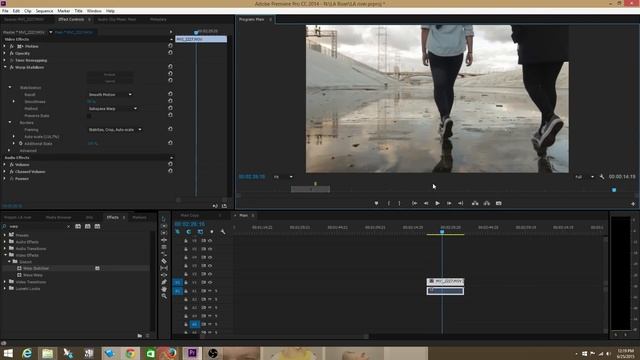Expand the Presets folder in Effects

pos(5,235)
